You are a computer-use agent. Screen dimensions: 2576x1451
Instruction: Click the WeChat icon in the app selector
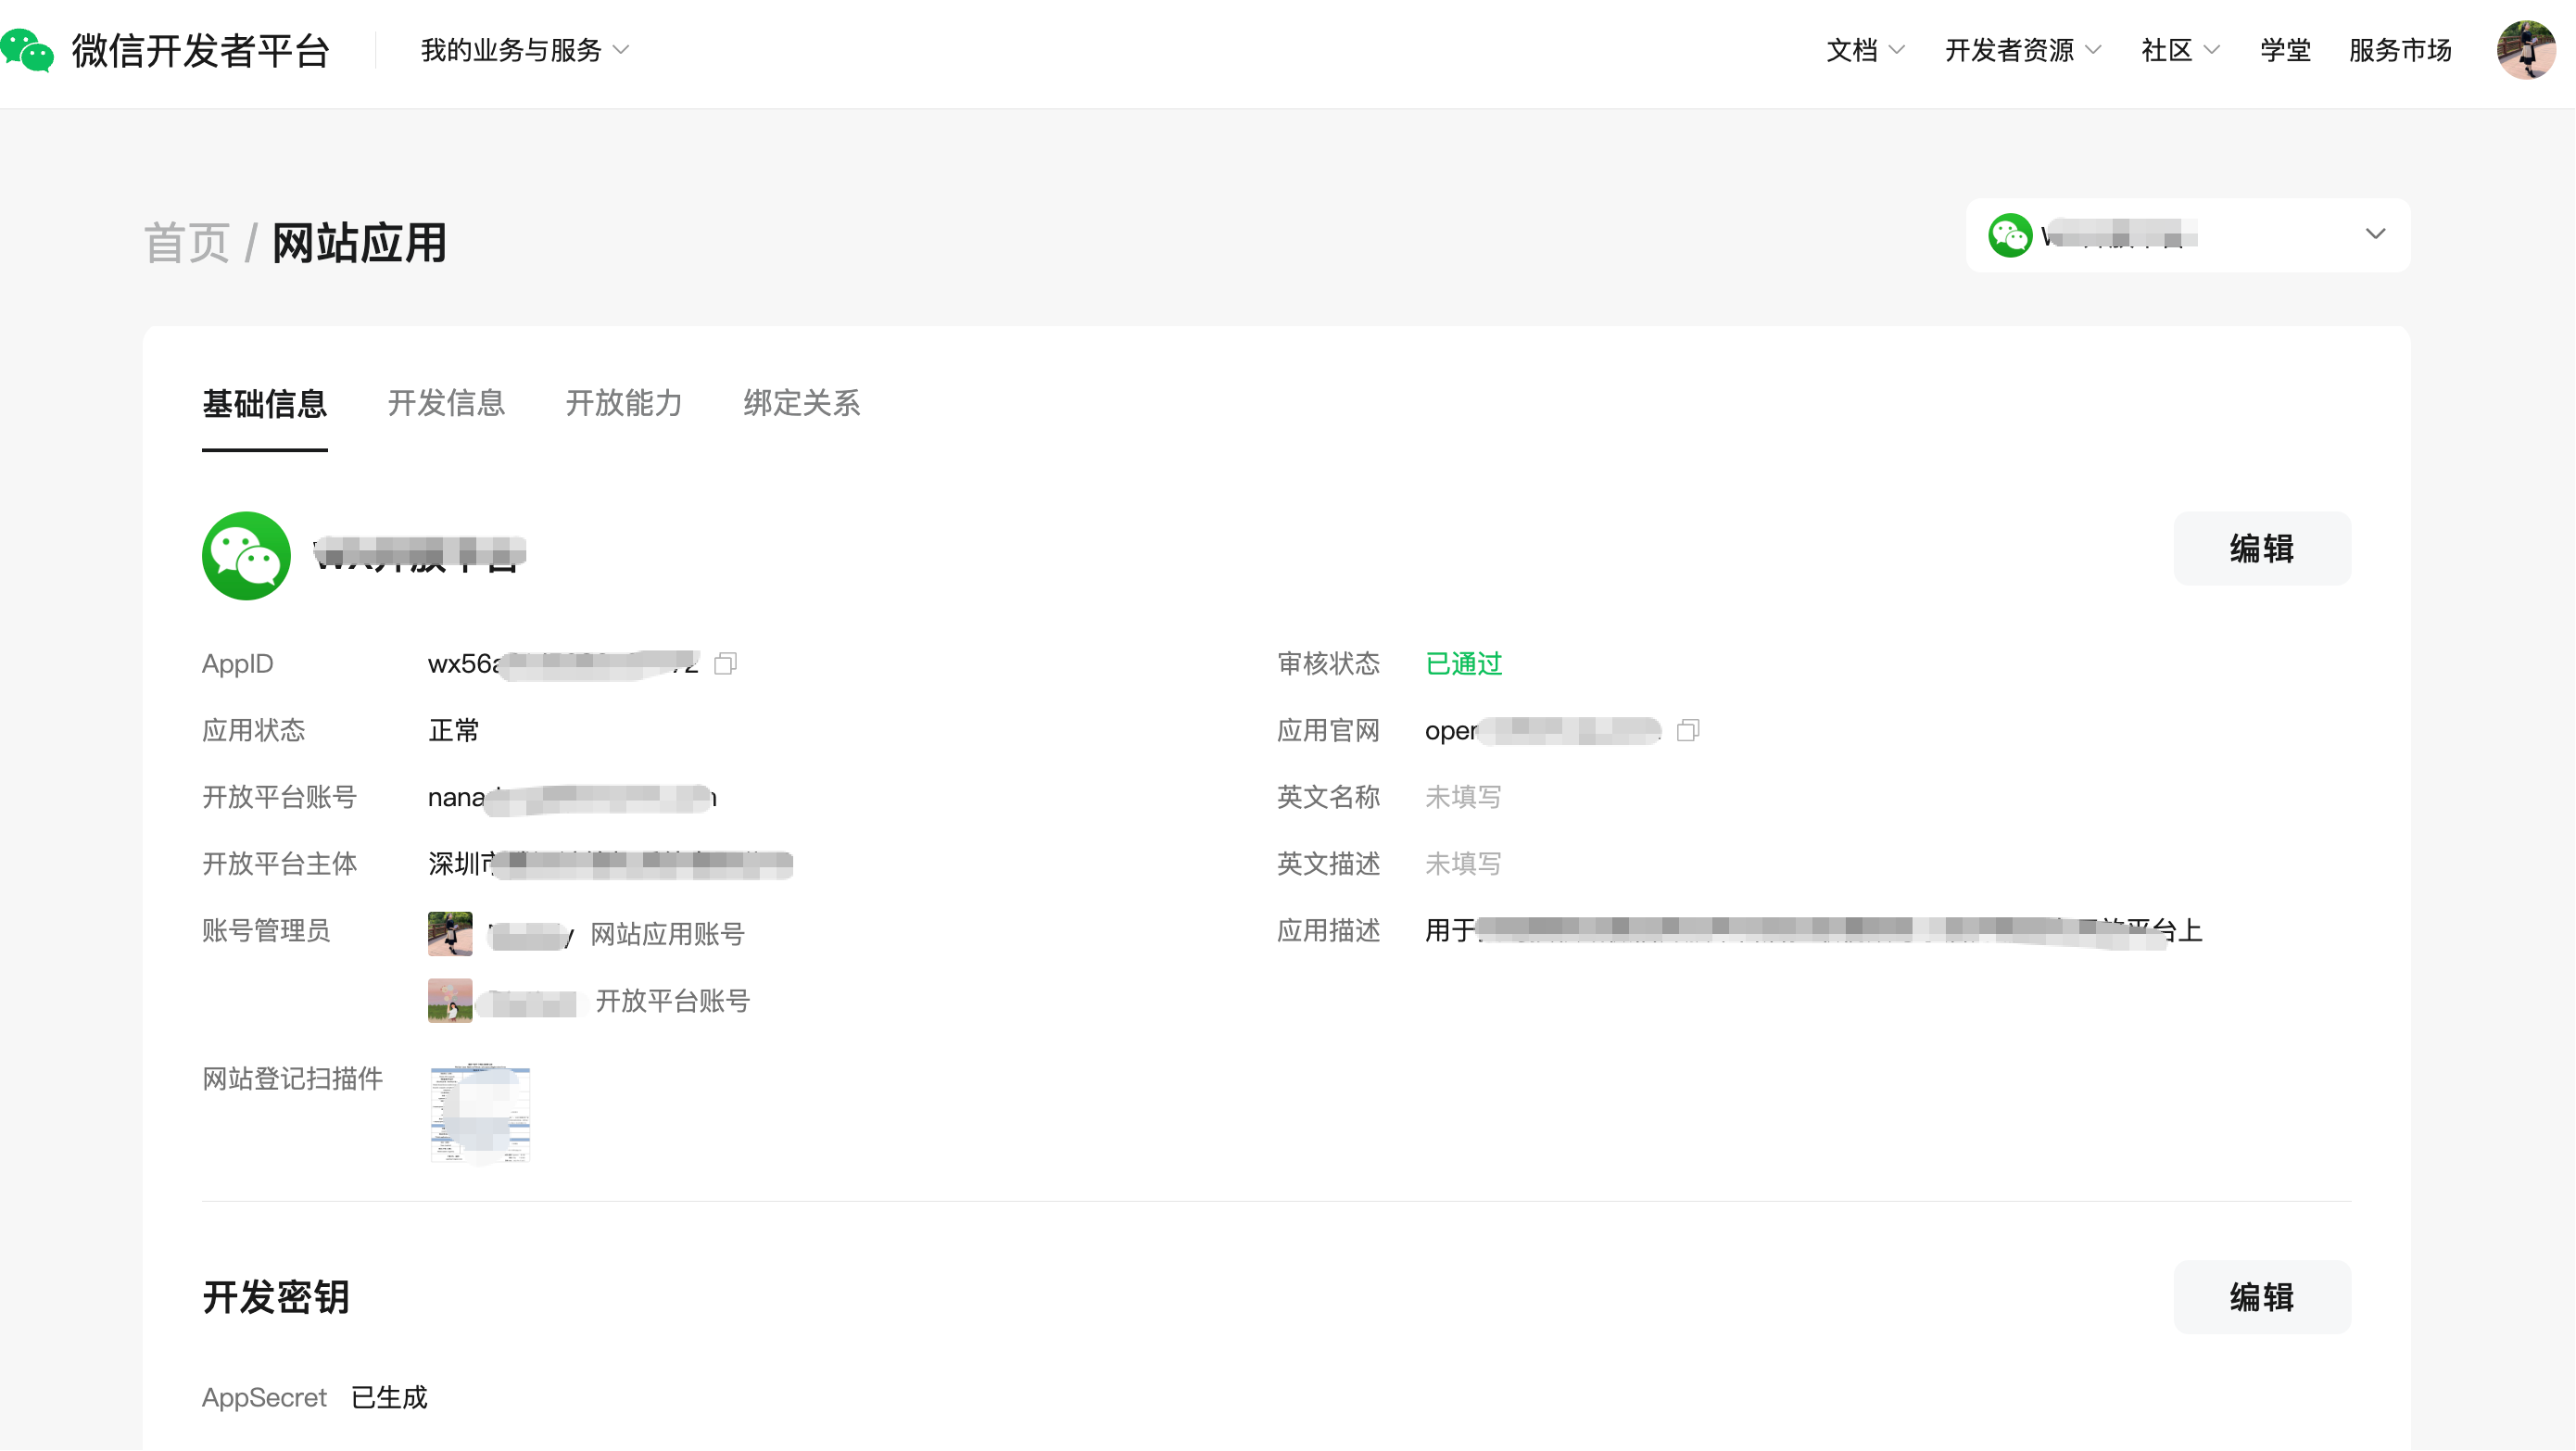[x=2010, y=236]
